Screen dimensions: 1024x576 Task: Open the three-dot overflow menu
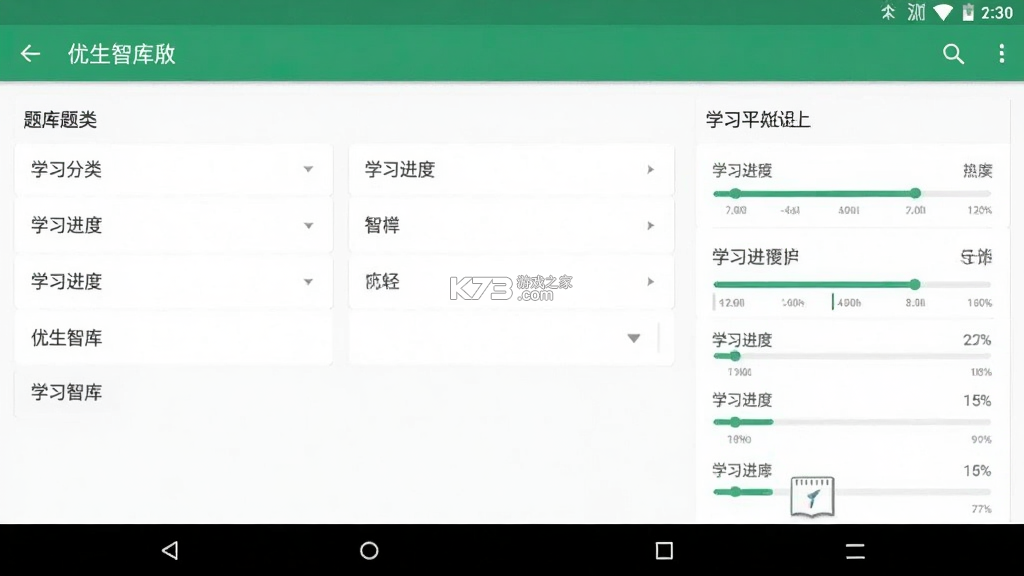click(x=1002, y=54)
